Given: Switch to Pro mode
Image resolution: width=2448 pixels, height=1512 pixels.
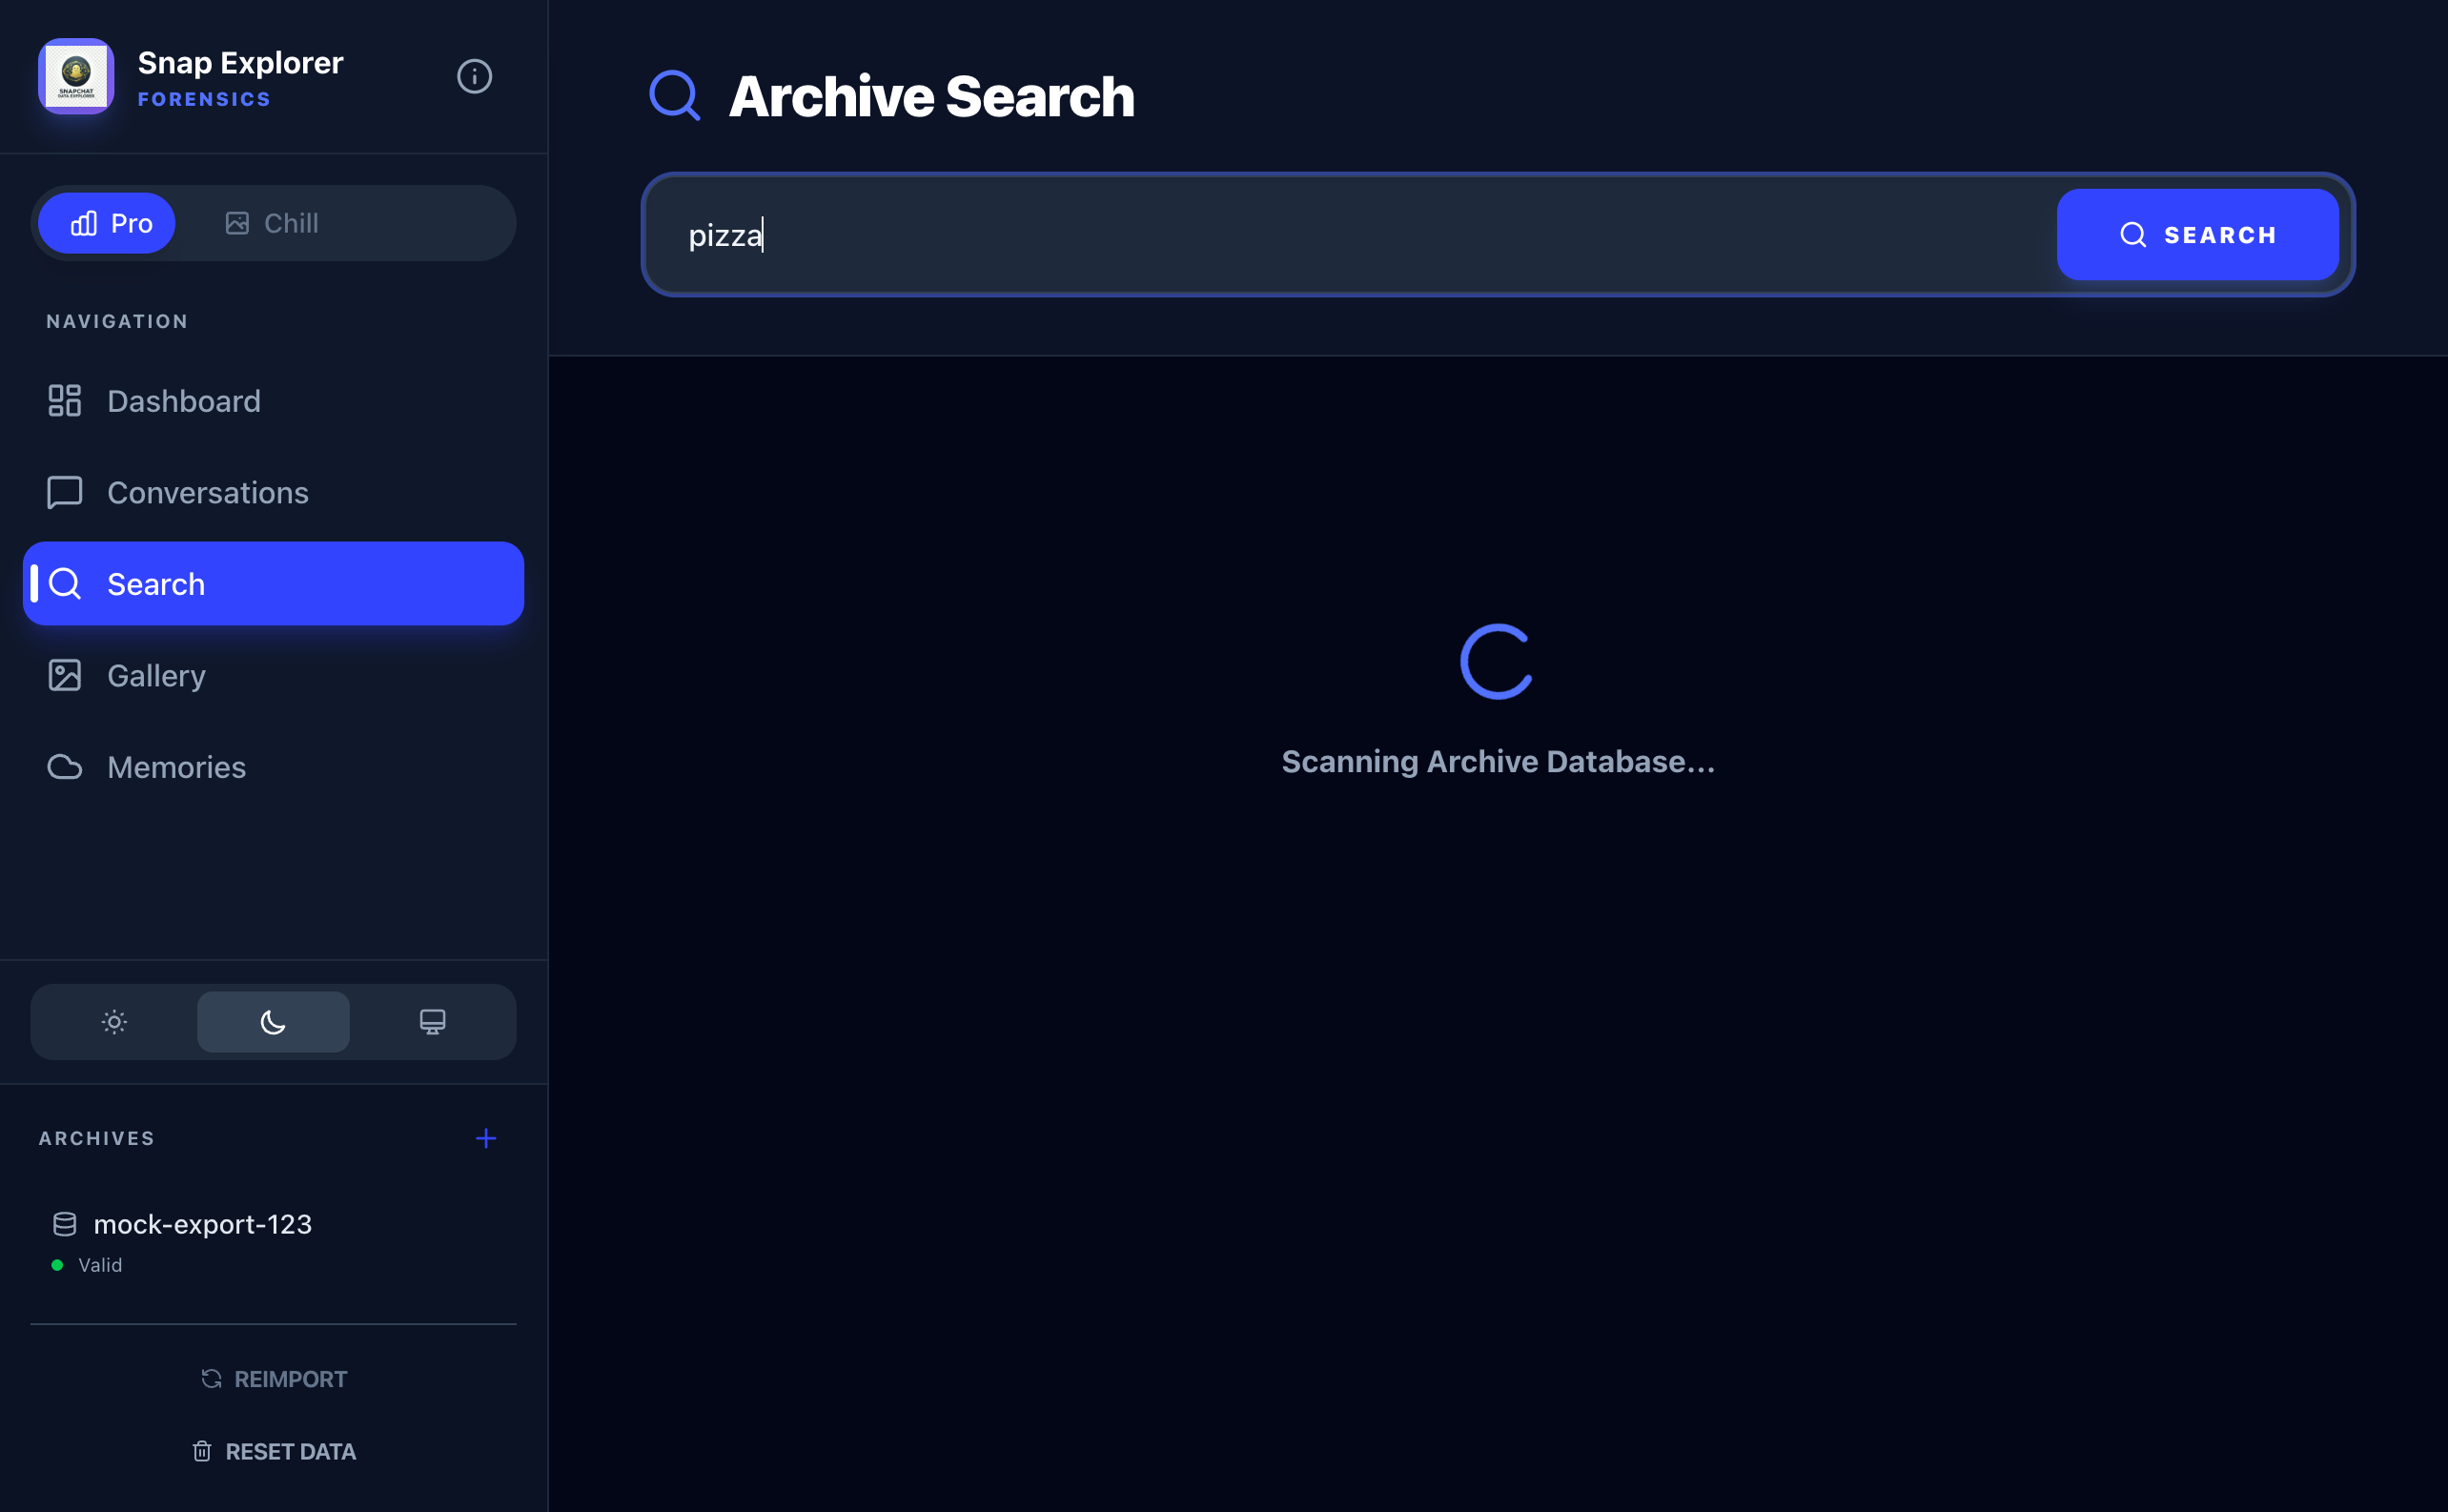Looking at the screenshot, I should click(106, 223).
